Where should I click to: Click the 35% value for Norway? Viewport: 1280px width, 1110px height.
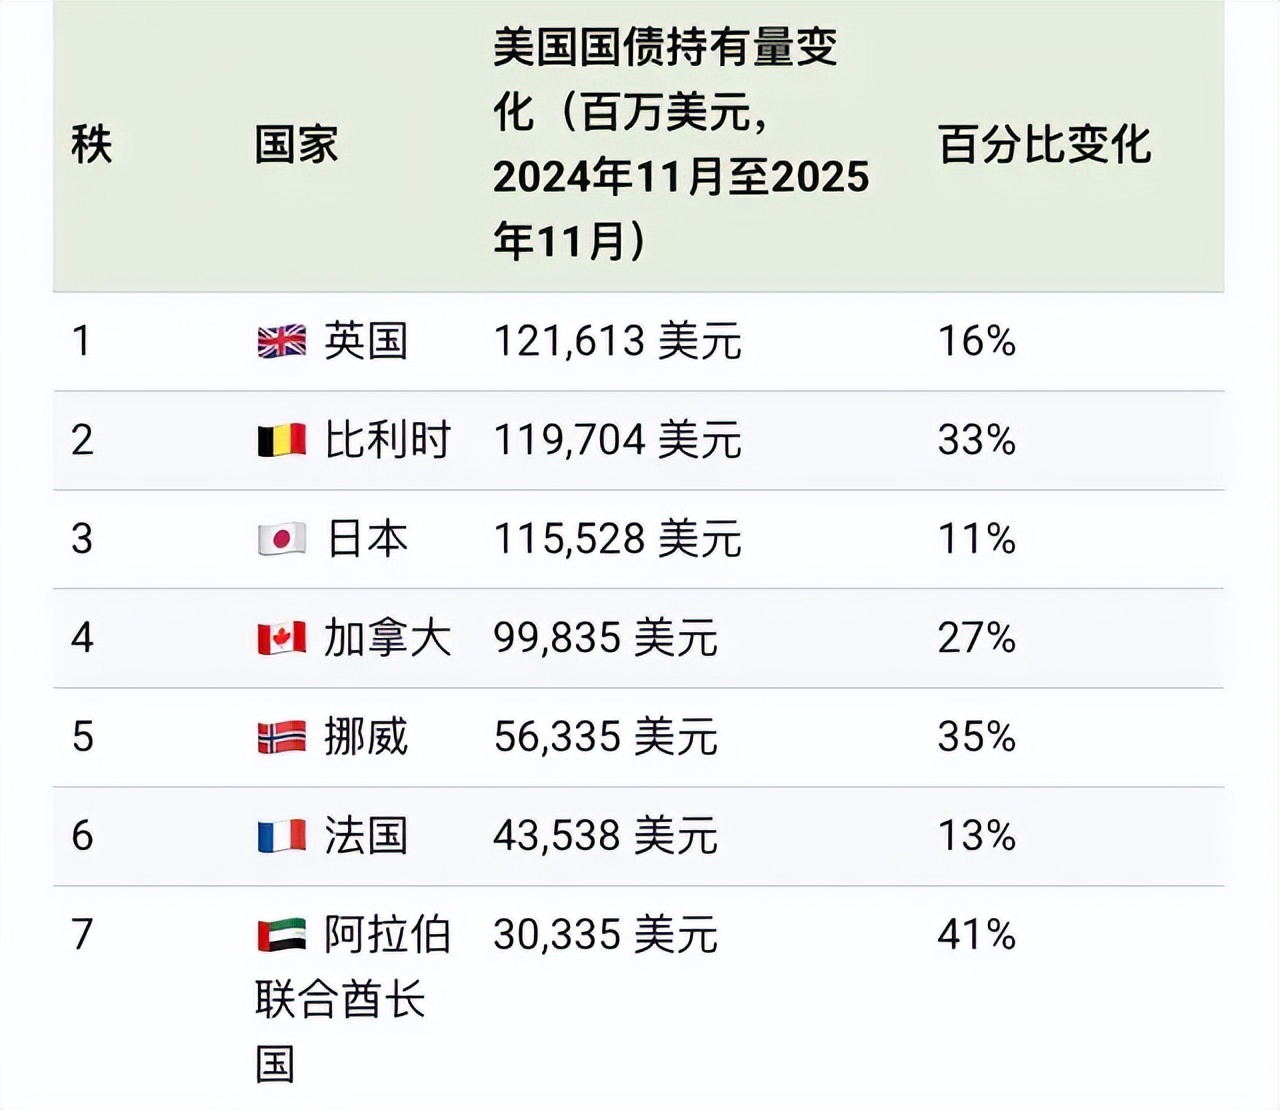pos(976,738)
